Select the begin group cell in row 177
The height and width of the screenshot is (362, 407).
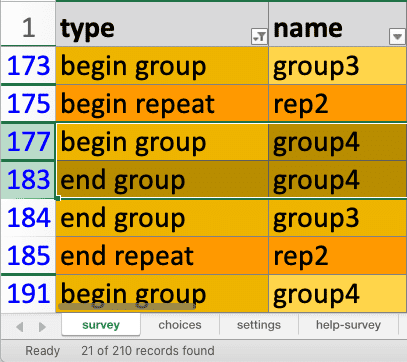click(x=162, y=142)
